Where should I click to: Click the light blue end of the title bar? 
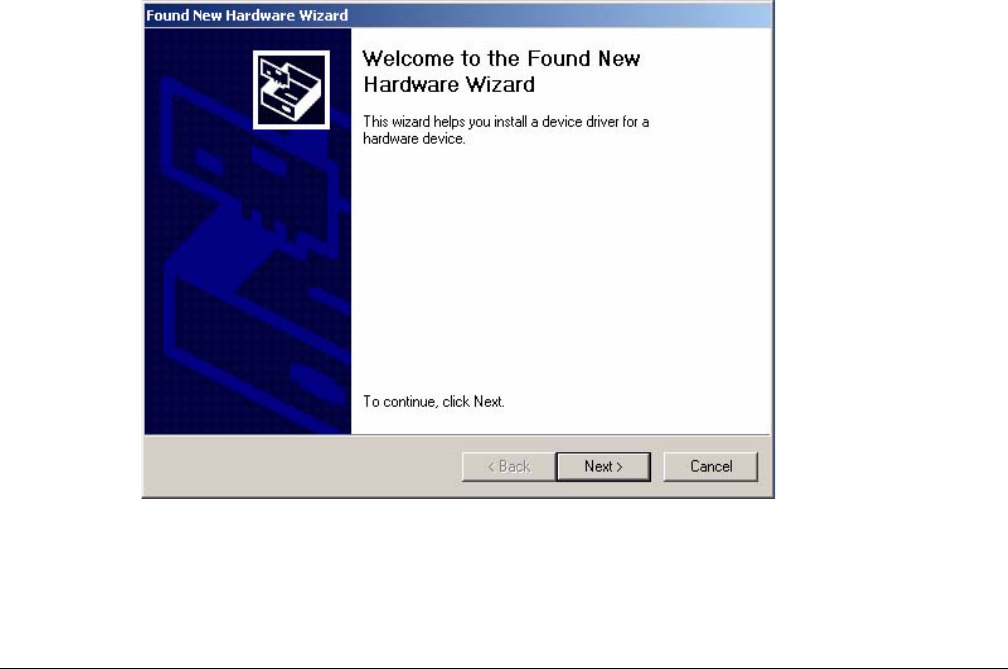[720, 15]
